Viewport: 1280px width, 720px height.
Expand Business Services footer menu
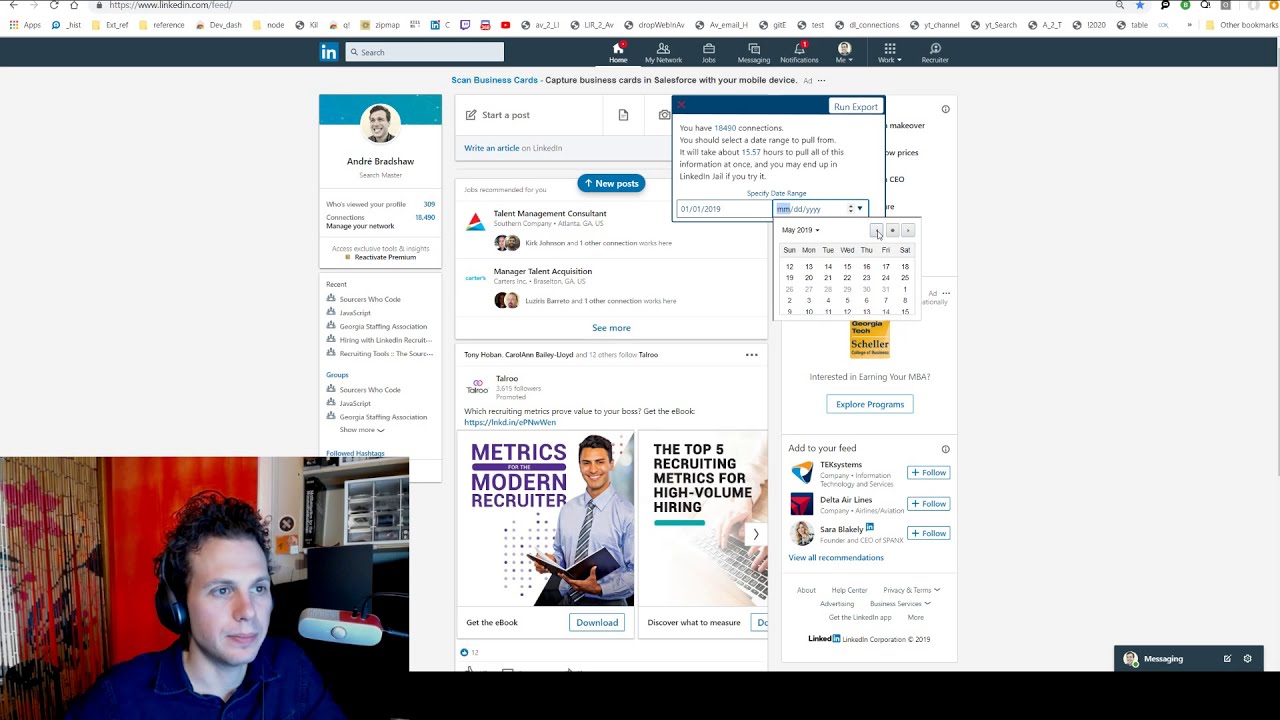(x=900, y=604)
